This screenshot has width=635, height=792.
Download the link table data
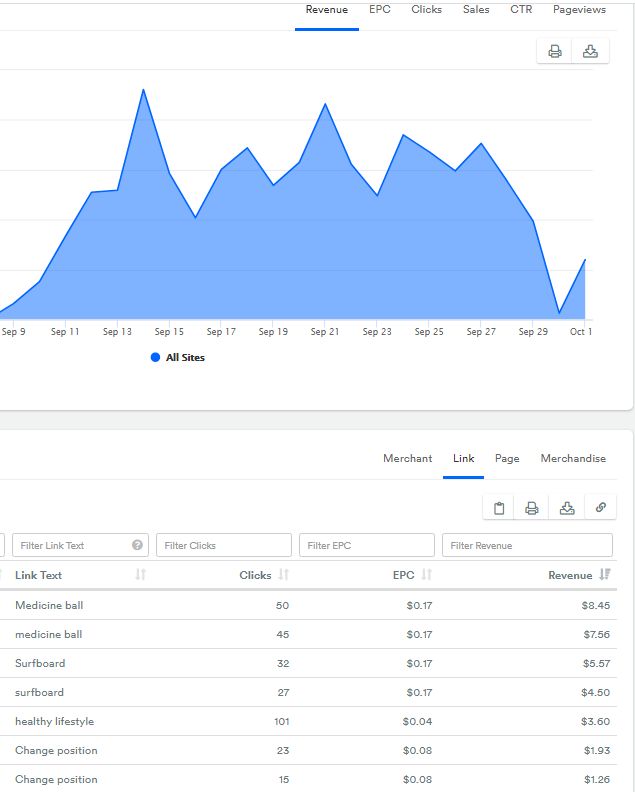tap(567, 508)
